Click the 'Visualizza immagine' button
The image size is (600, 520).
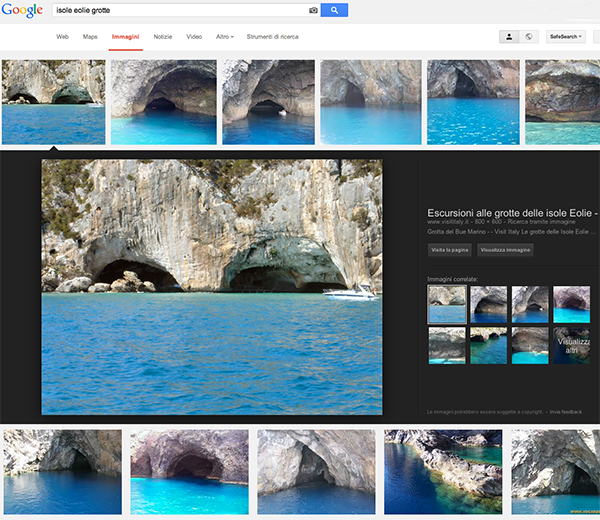[x=505, y=250]
